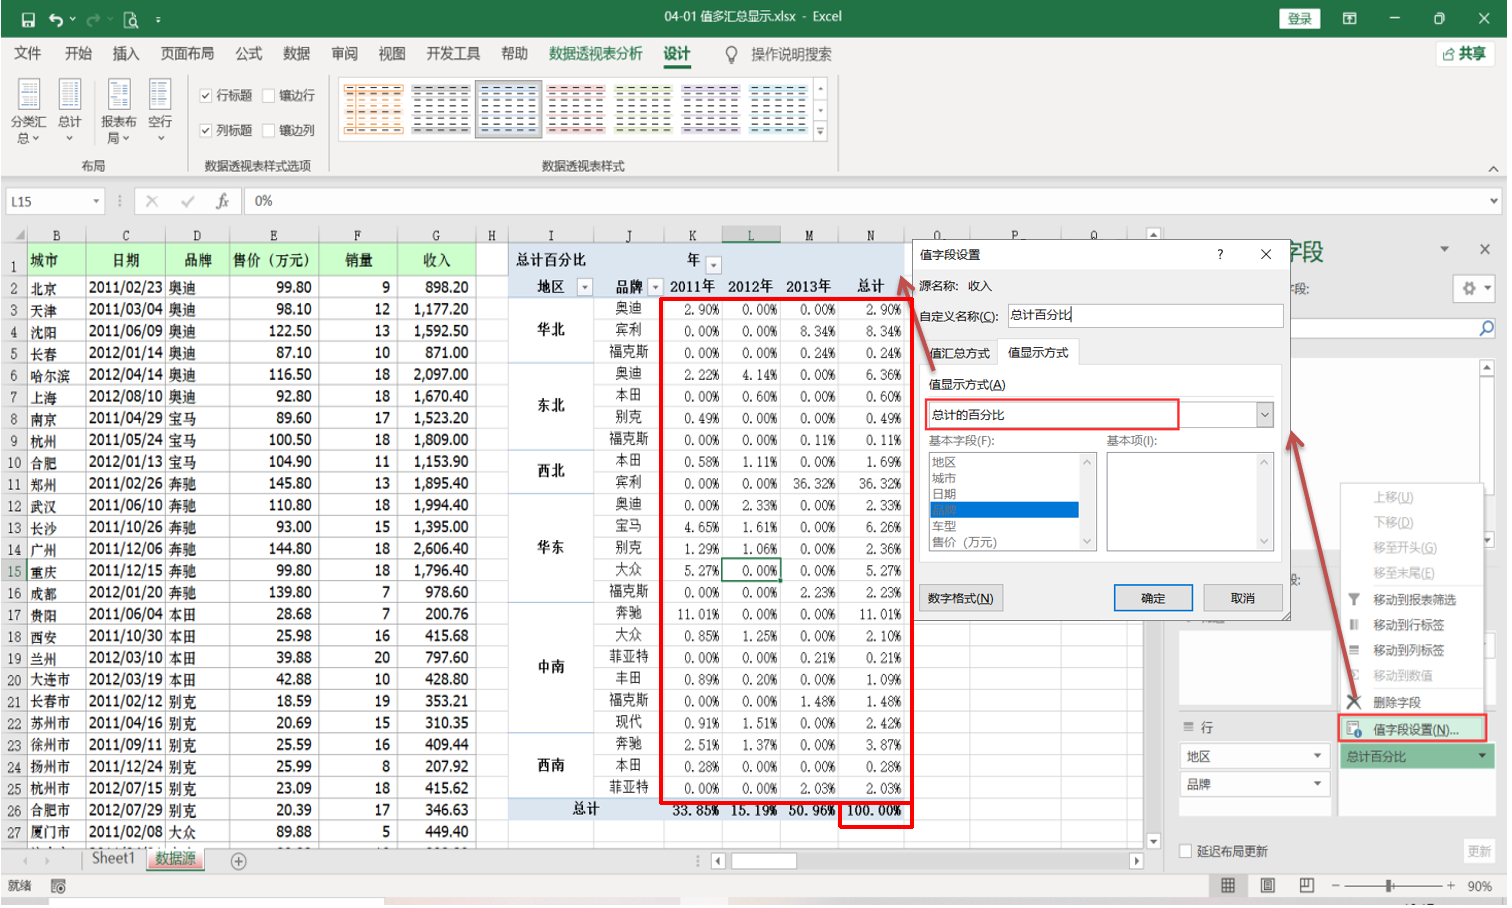Select the 数据源 sheet tab
This screenshot has height=908, width=1512.
pyautogui.click(x=176, y=858)
